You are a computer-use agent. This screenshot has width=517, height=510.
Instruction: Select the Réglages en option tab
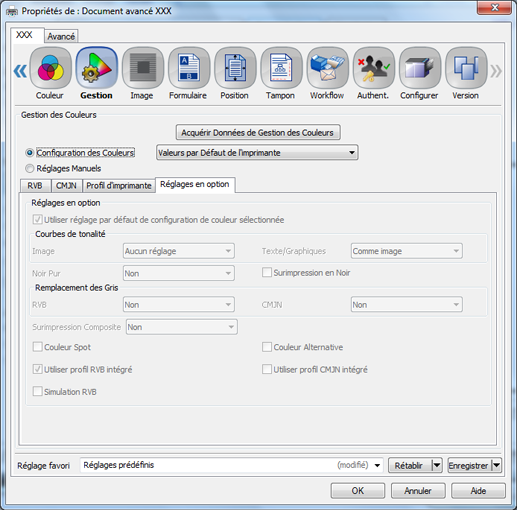(195, 184)
